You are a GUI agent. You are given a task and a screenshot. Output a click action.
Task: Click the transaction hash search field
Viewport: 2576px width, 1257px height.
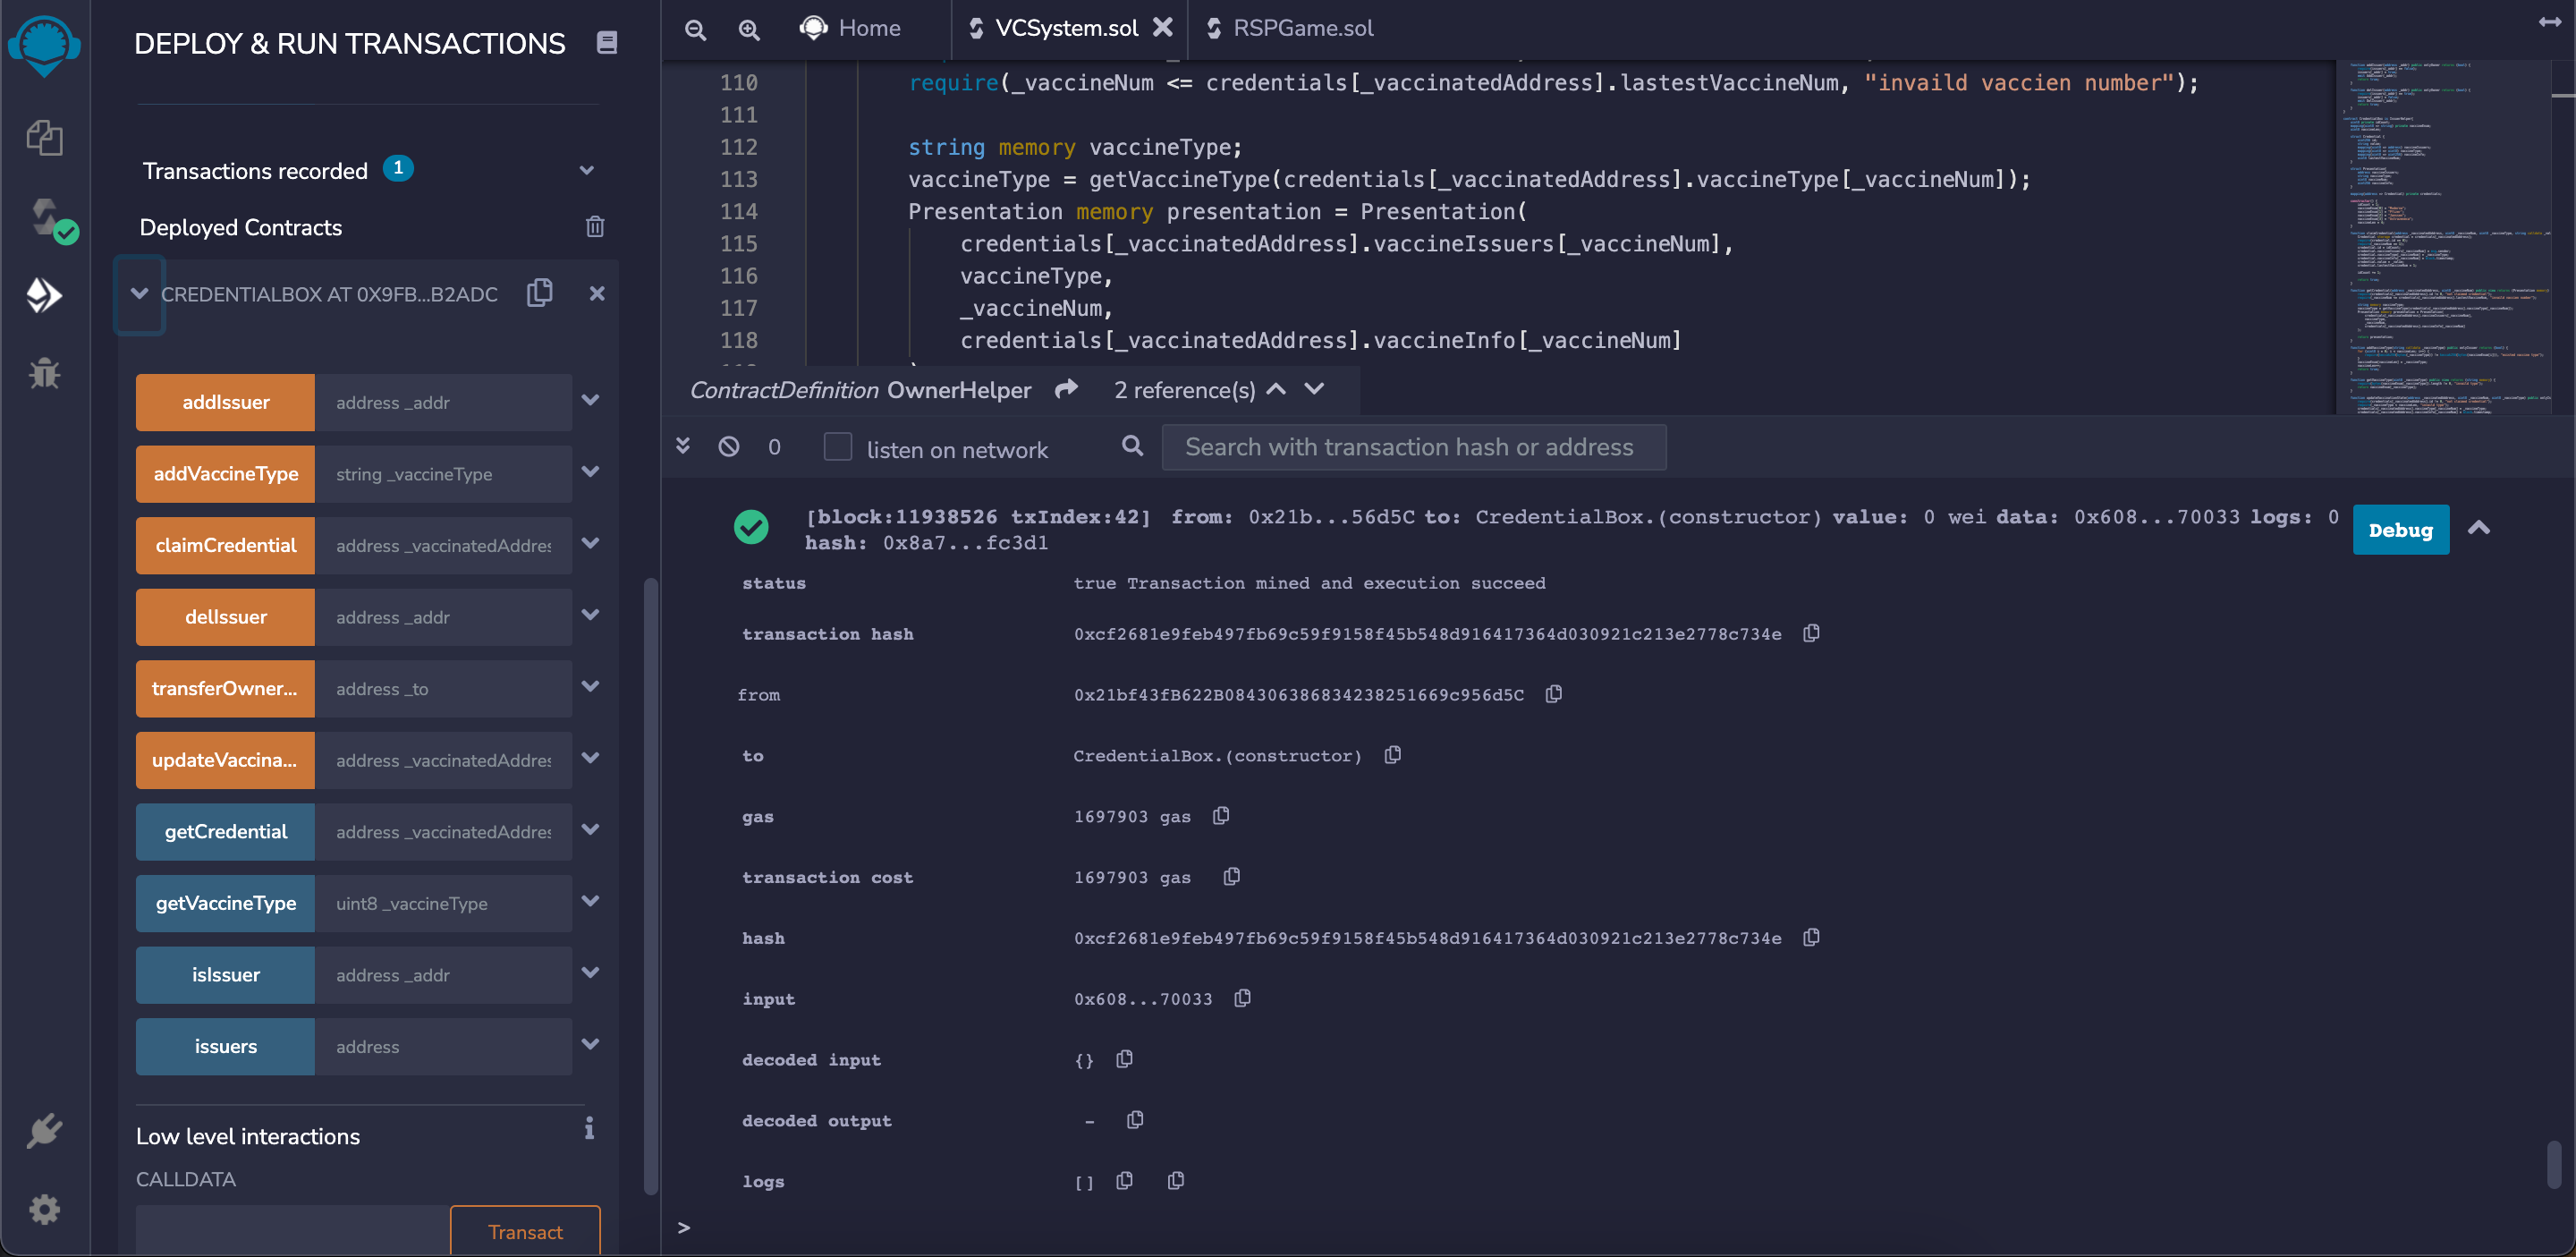coord(1413,447)
